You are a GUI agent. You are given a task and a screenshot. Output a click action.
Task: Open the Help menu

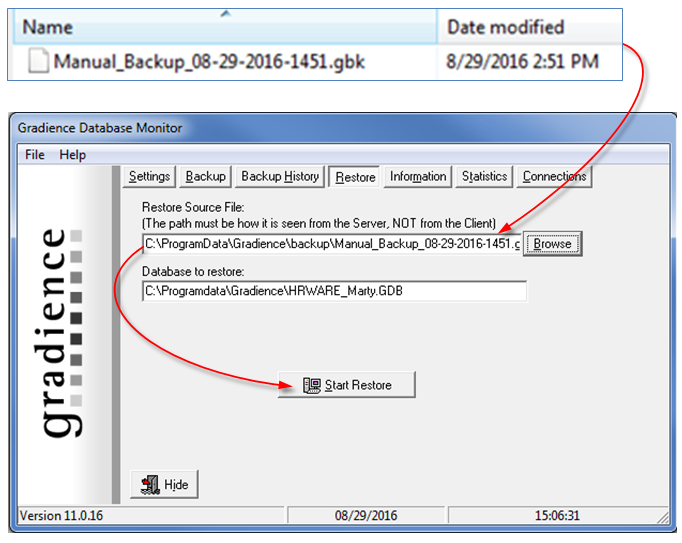tap(72, 155)
